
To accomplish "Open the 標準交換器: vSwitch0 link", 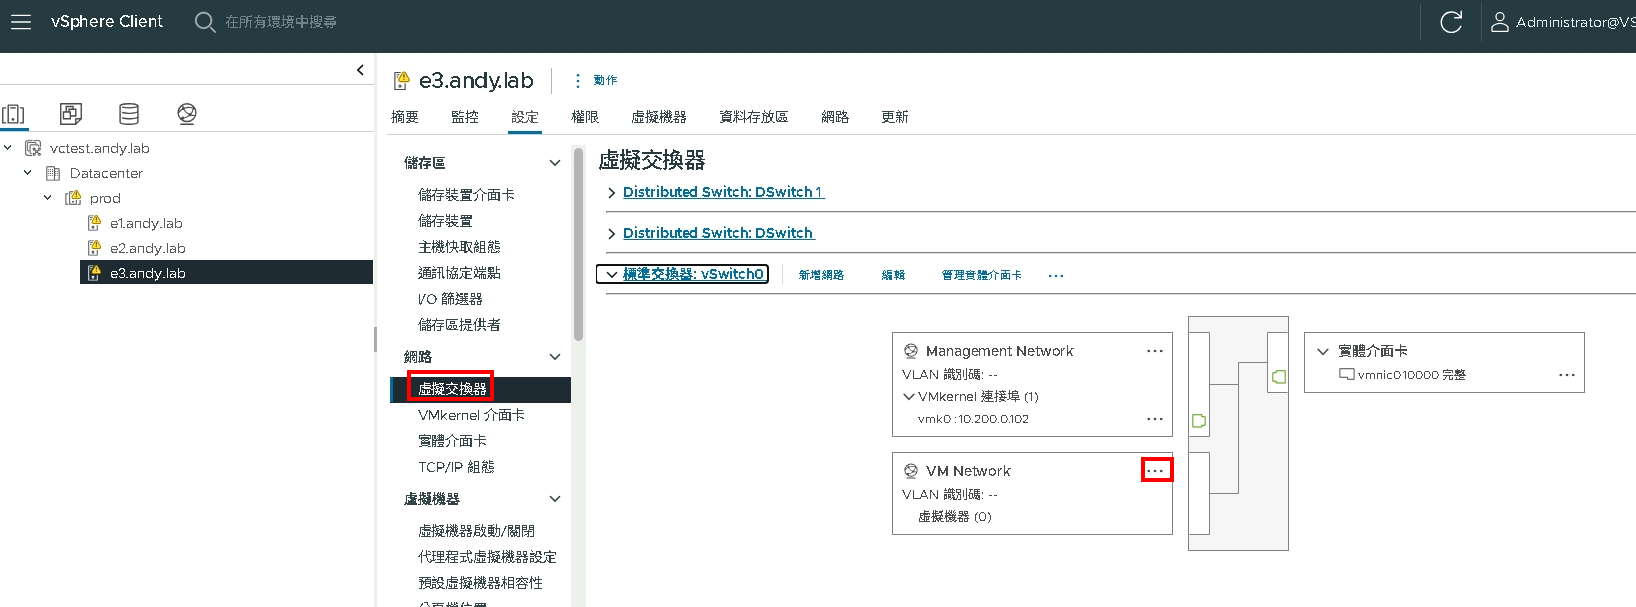I will pyautogui.click(x=694, y=274).
